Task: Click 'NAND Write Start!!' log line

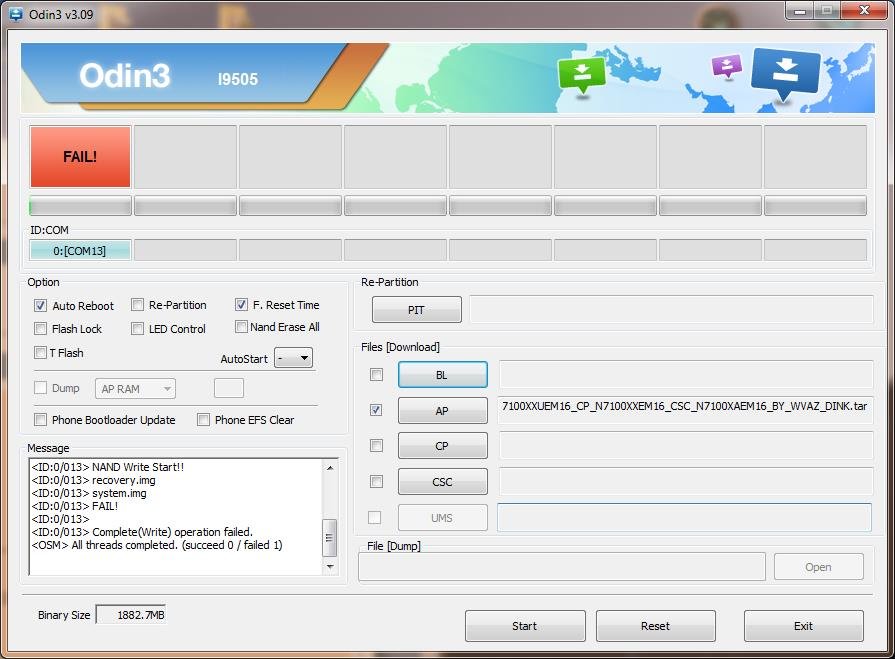Action: (x=108, y=467)
